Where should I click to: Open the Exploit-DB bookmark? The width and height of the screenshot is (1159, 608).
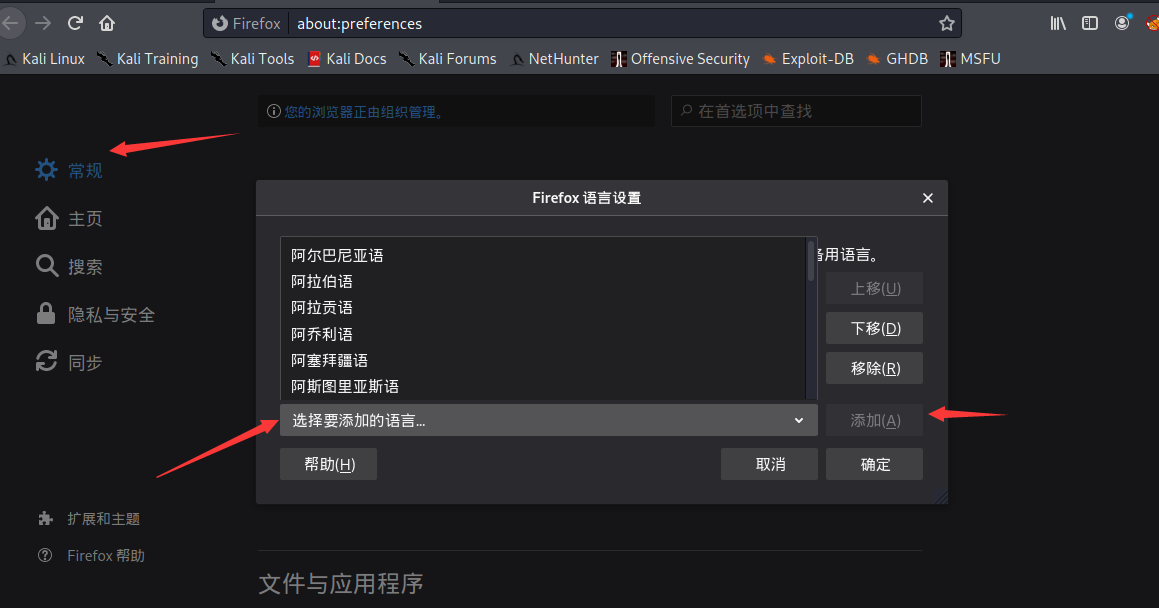click(x=808, y=59)
